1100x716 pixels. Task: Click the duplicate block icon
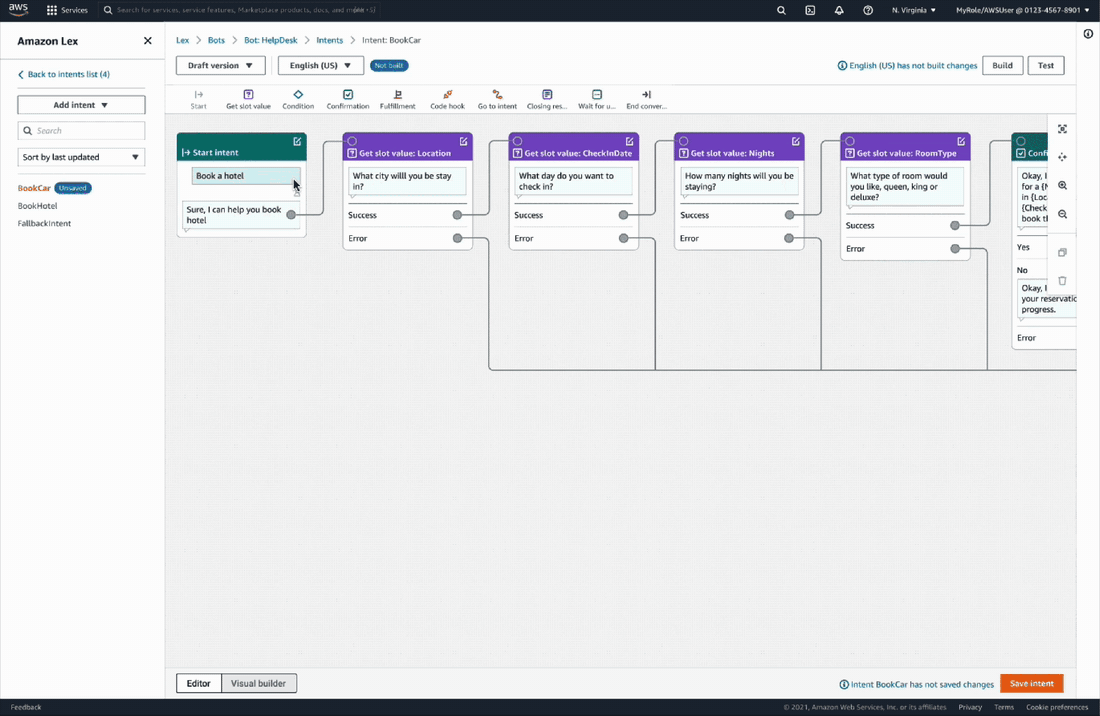(x=1062, y=252)
